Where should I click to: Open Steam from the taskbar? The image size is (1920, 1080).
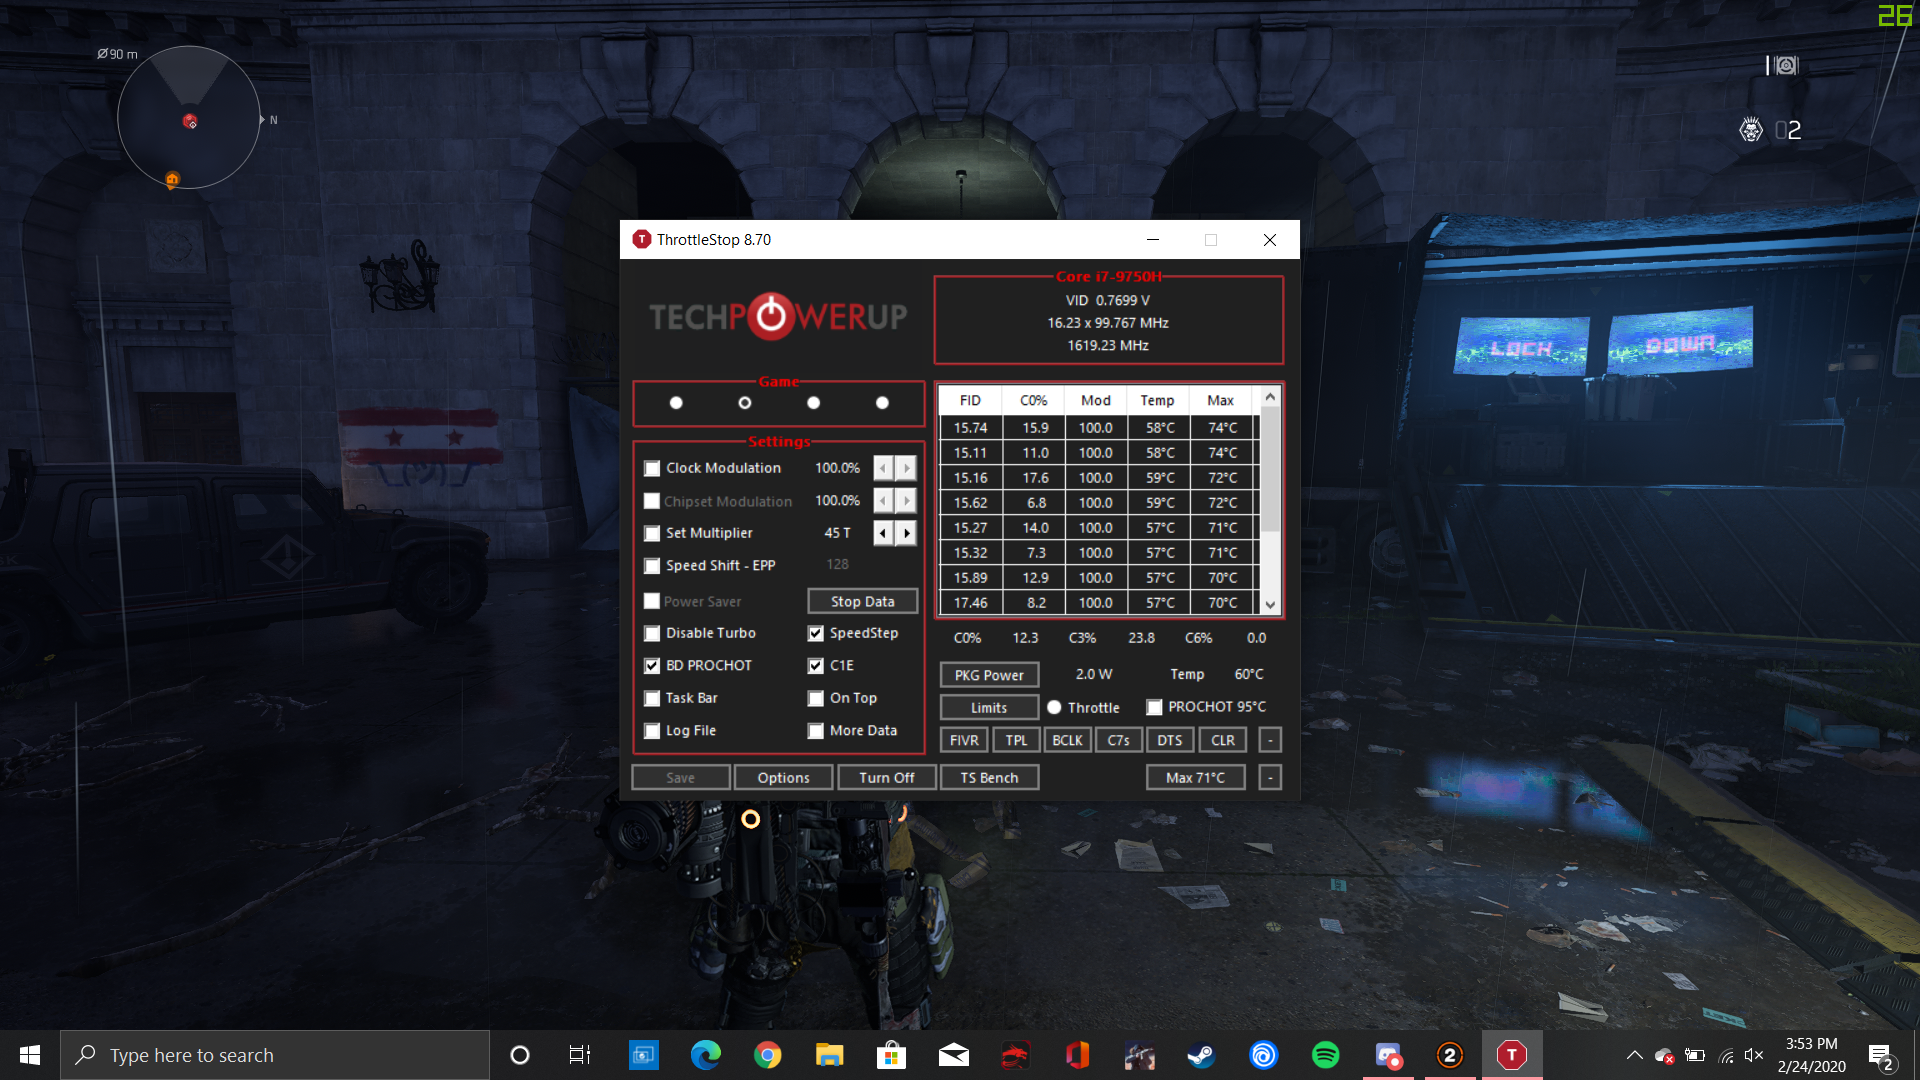pyautogui.click(x=1201, y=1055)
